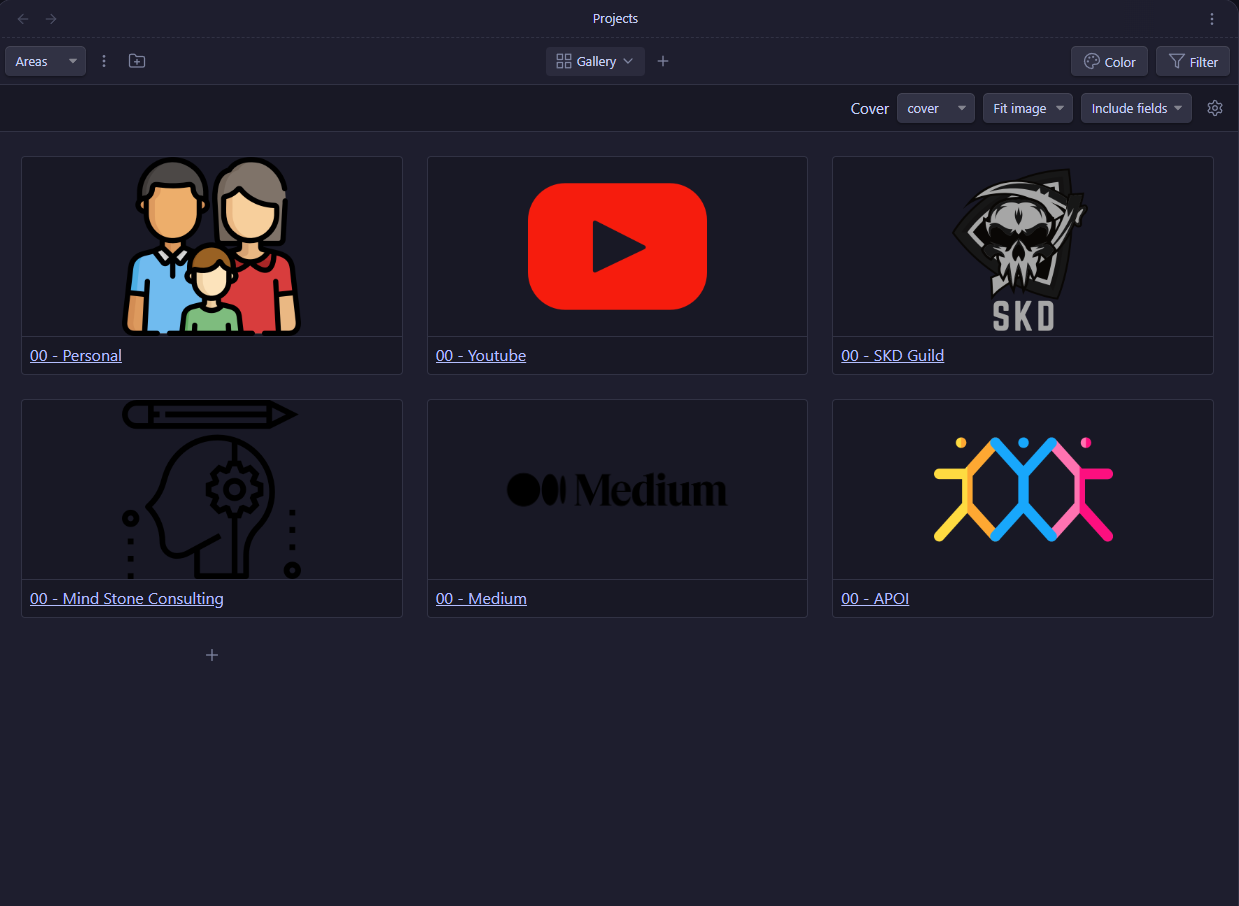
Task: Open the APOI colorful logo cover
Action: click(x=1023, y=489)
